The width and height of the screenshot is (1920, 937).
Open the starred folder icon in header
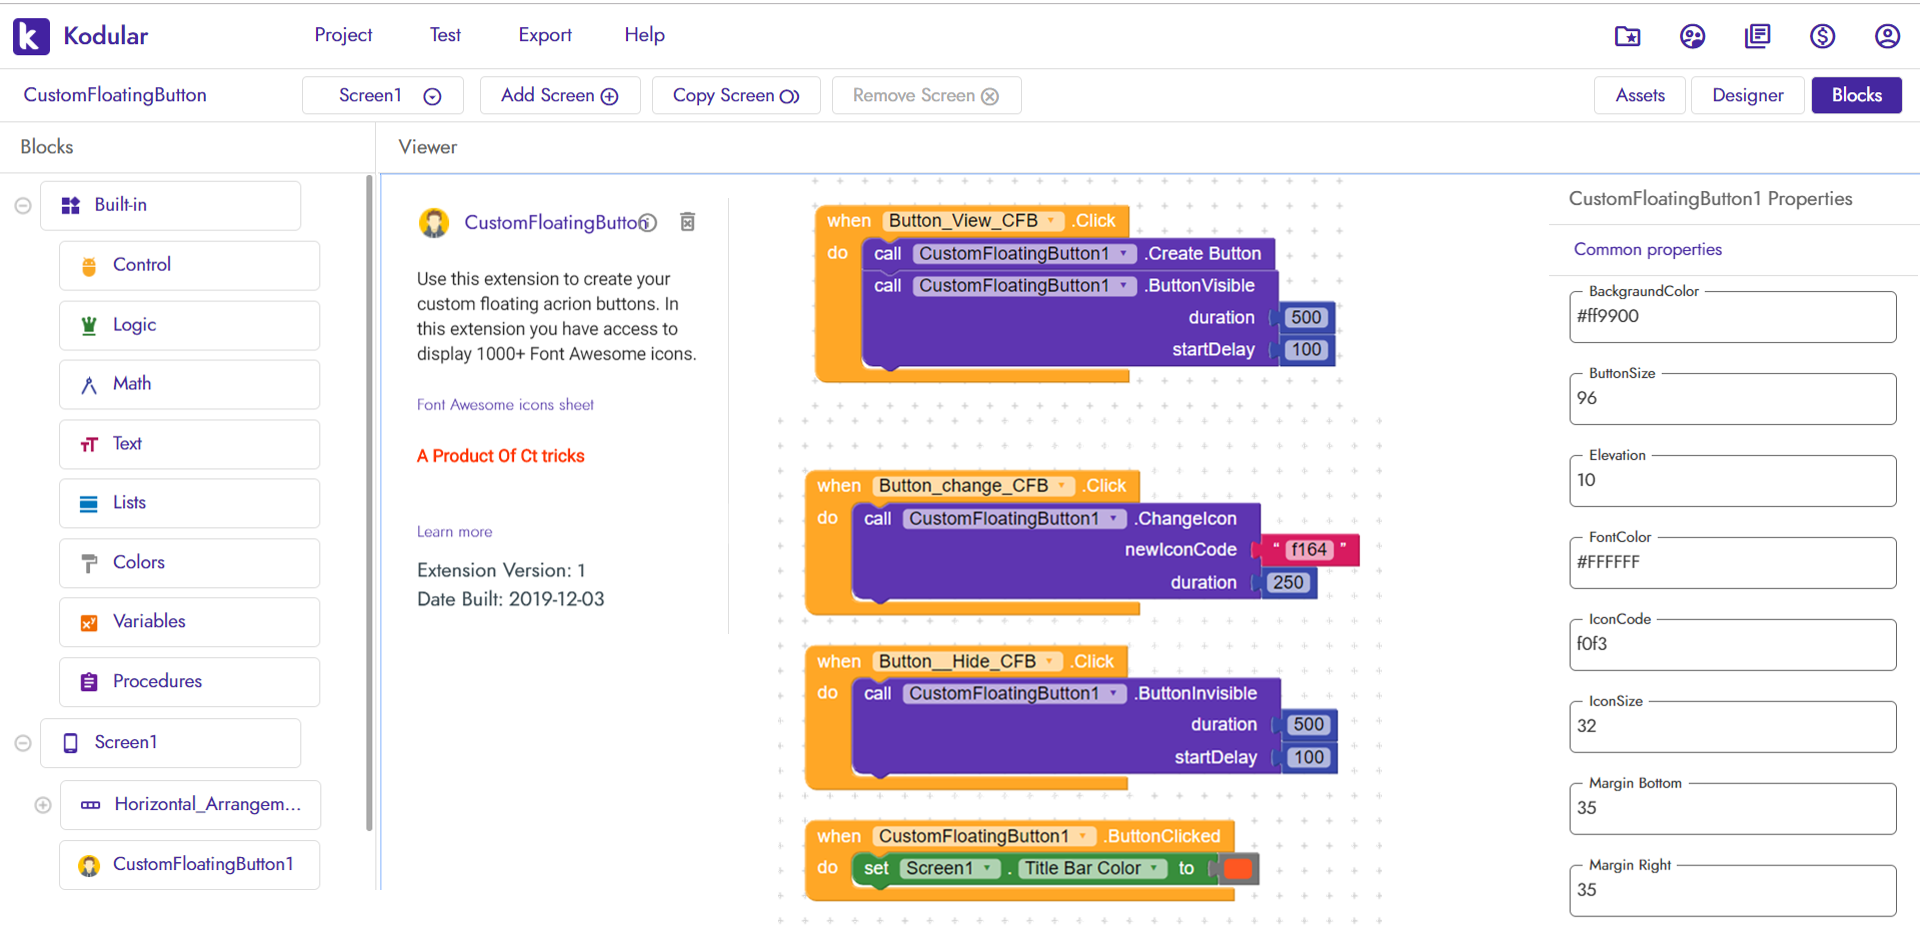pos(1627,36)
